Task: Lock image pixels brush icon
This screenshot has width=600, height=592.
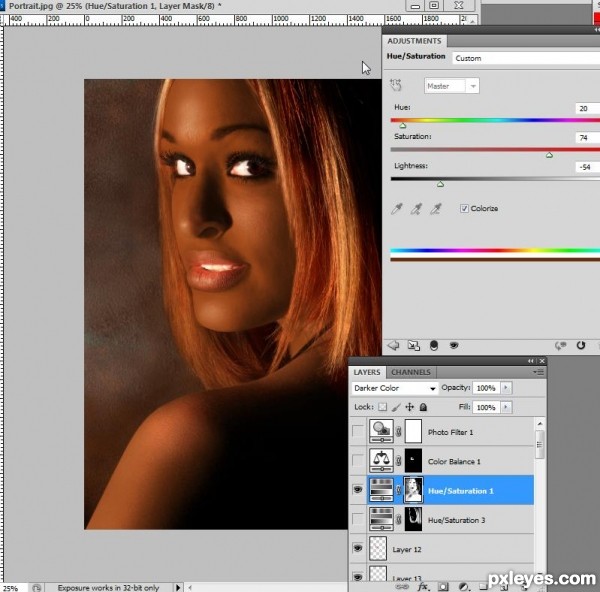Action: [396, 407]
